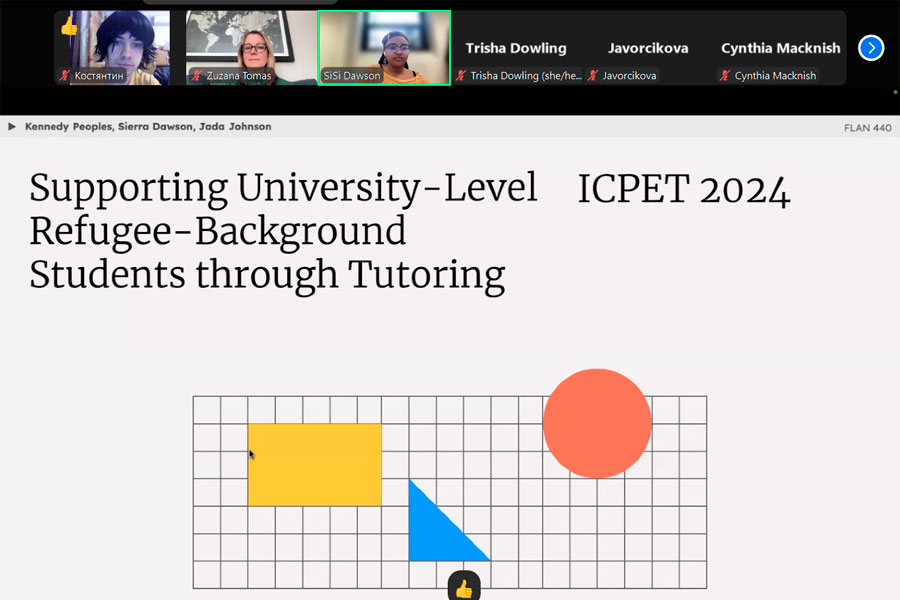This screenshot has height=600, width=900.
Task: Click presenter names 'Kennedy Peoples, Sierra Dawson, Jada Johnson'
Action: 148,126
